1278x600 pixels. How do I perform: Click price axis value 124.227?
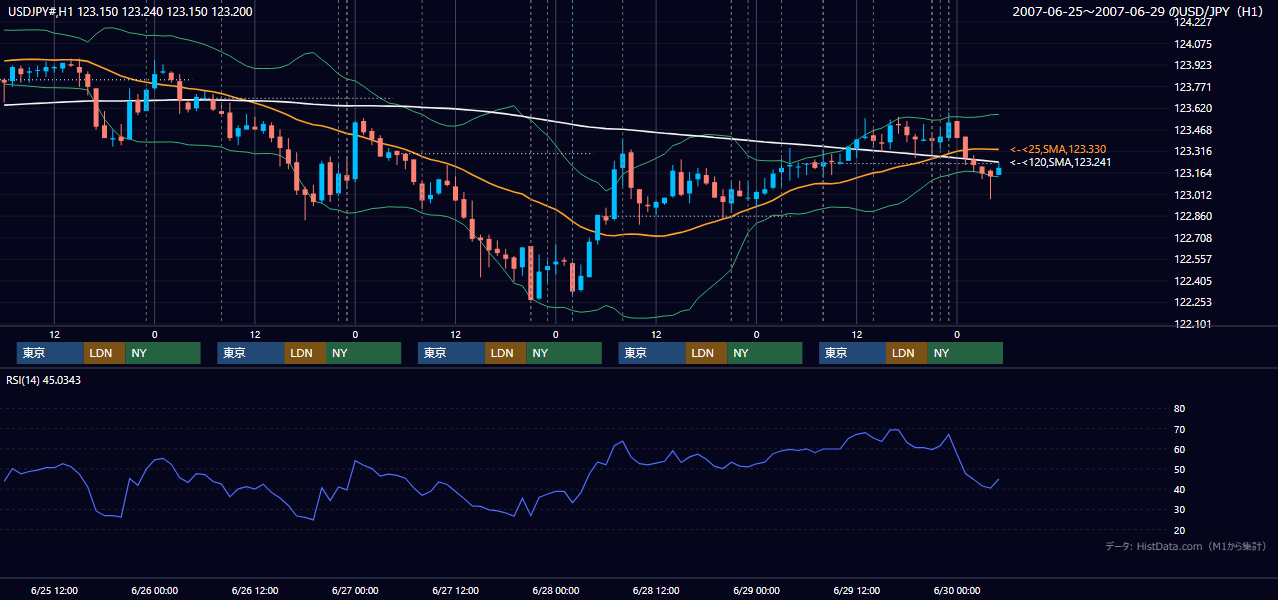(x=1194, y=21)
